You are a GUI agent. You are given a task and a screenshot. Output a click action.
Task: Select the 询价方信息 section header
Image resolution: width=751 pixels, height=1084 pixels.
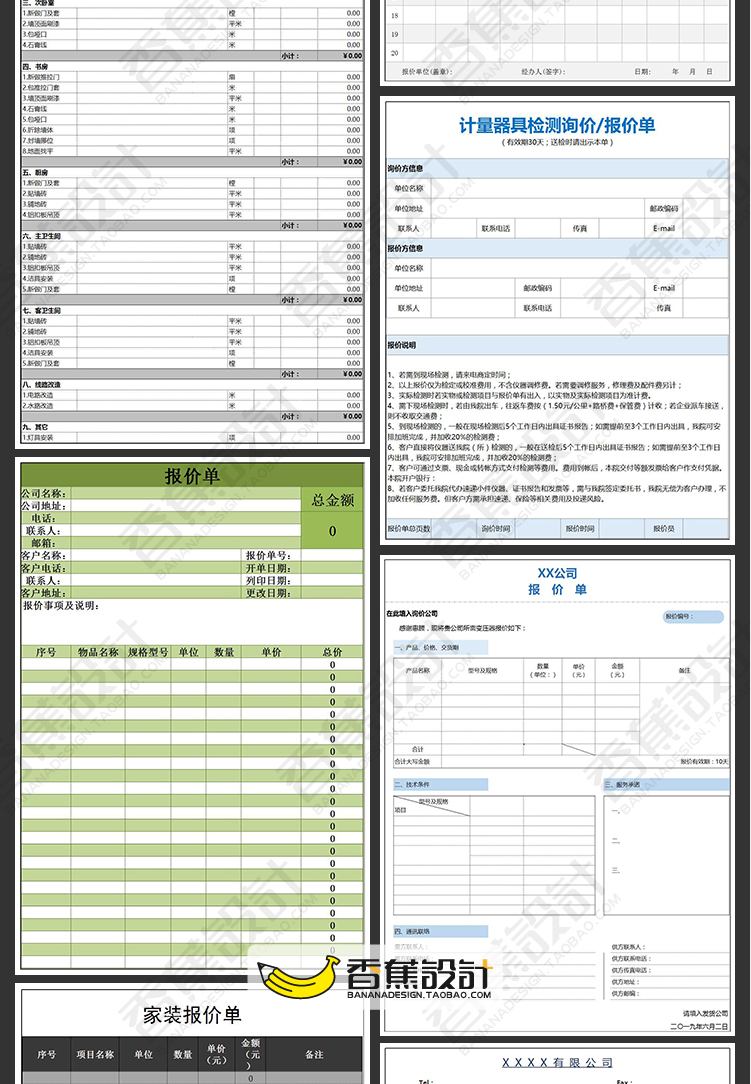405,167
